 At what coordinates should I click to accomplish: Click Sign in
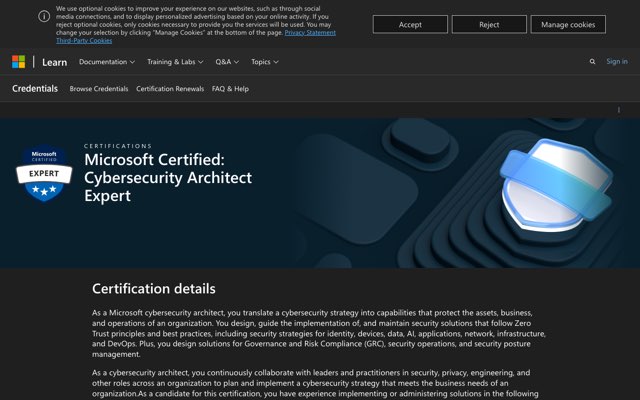[617, 62]
